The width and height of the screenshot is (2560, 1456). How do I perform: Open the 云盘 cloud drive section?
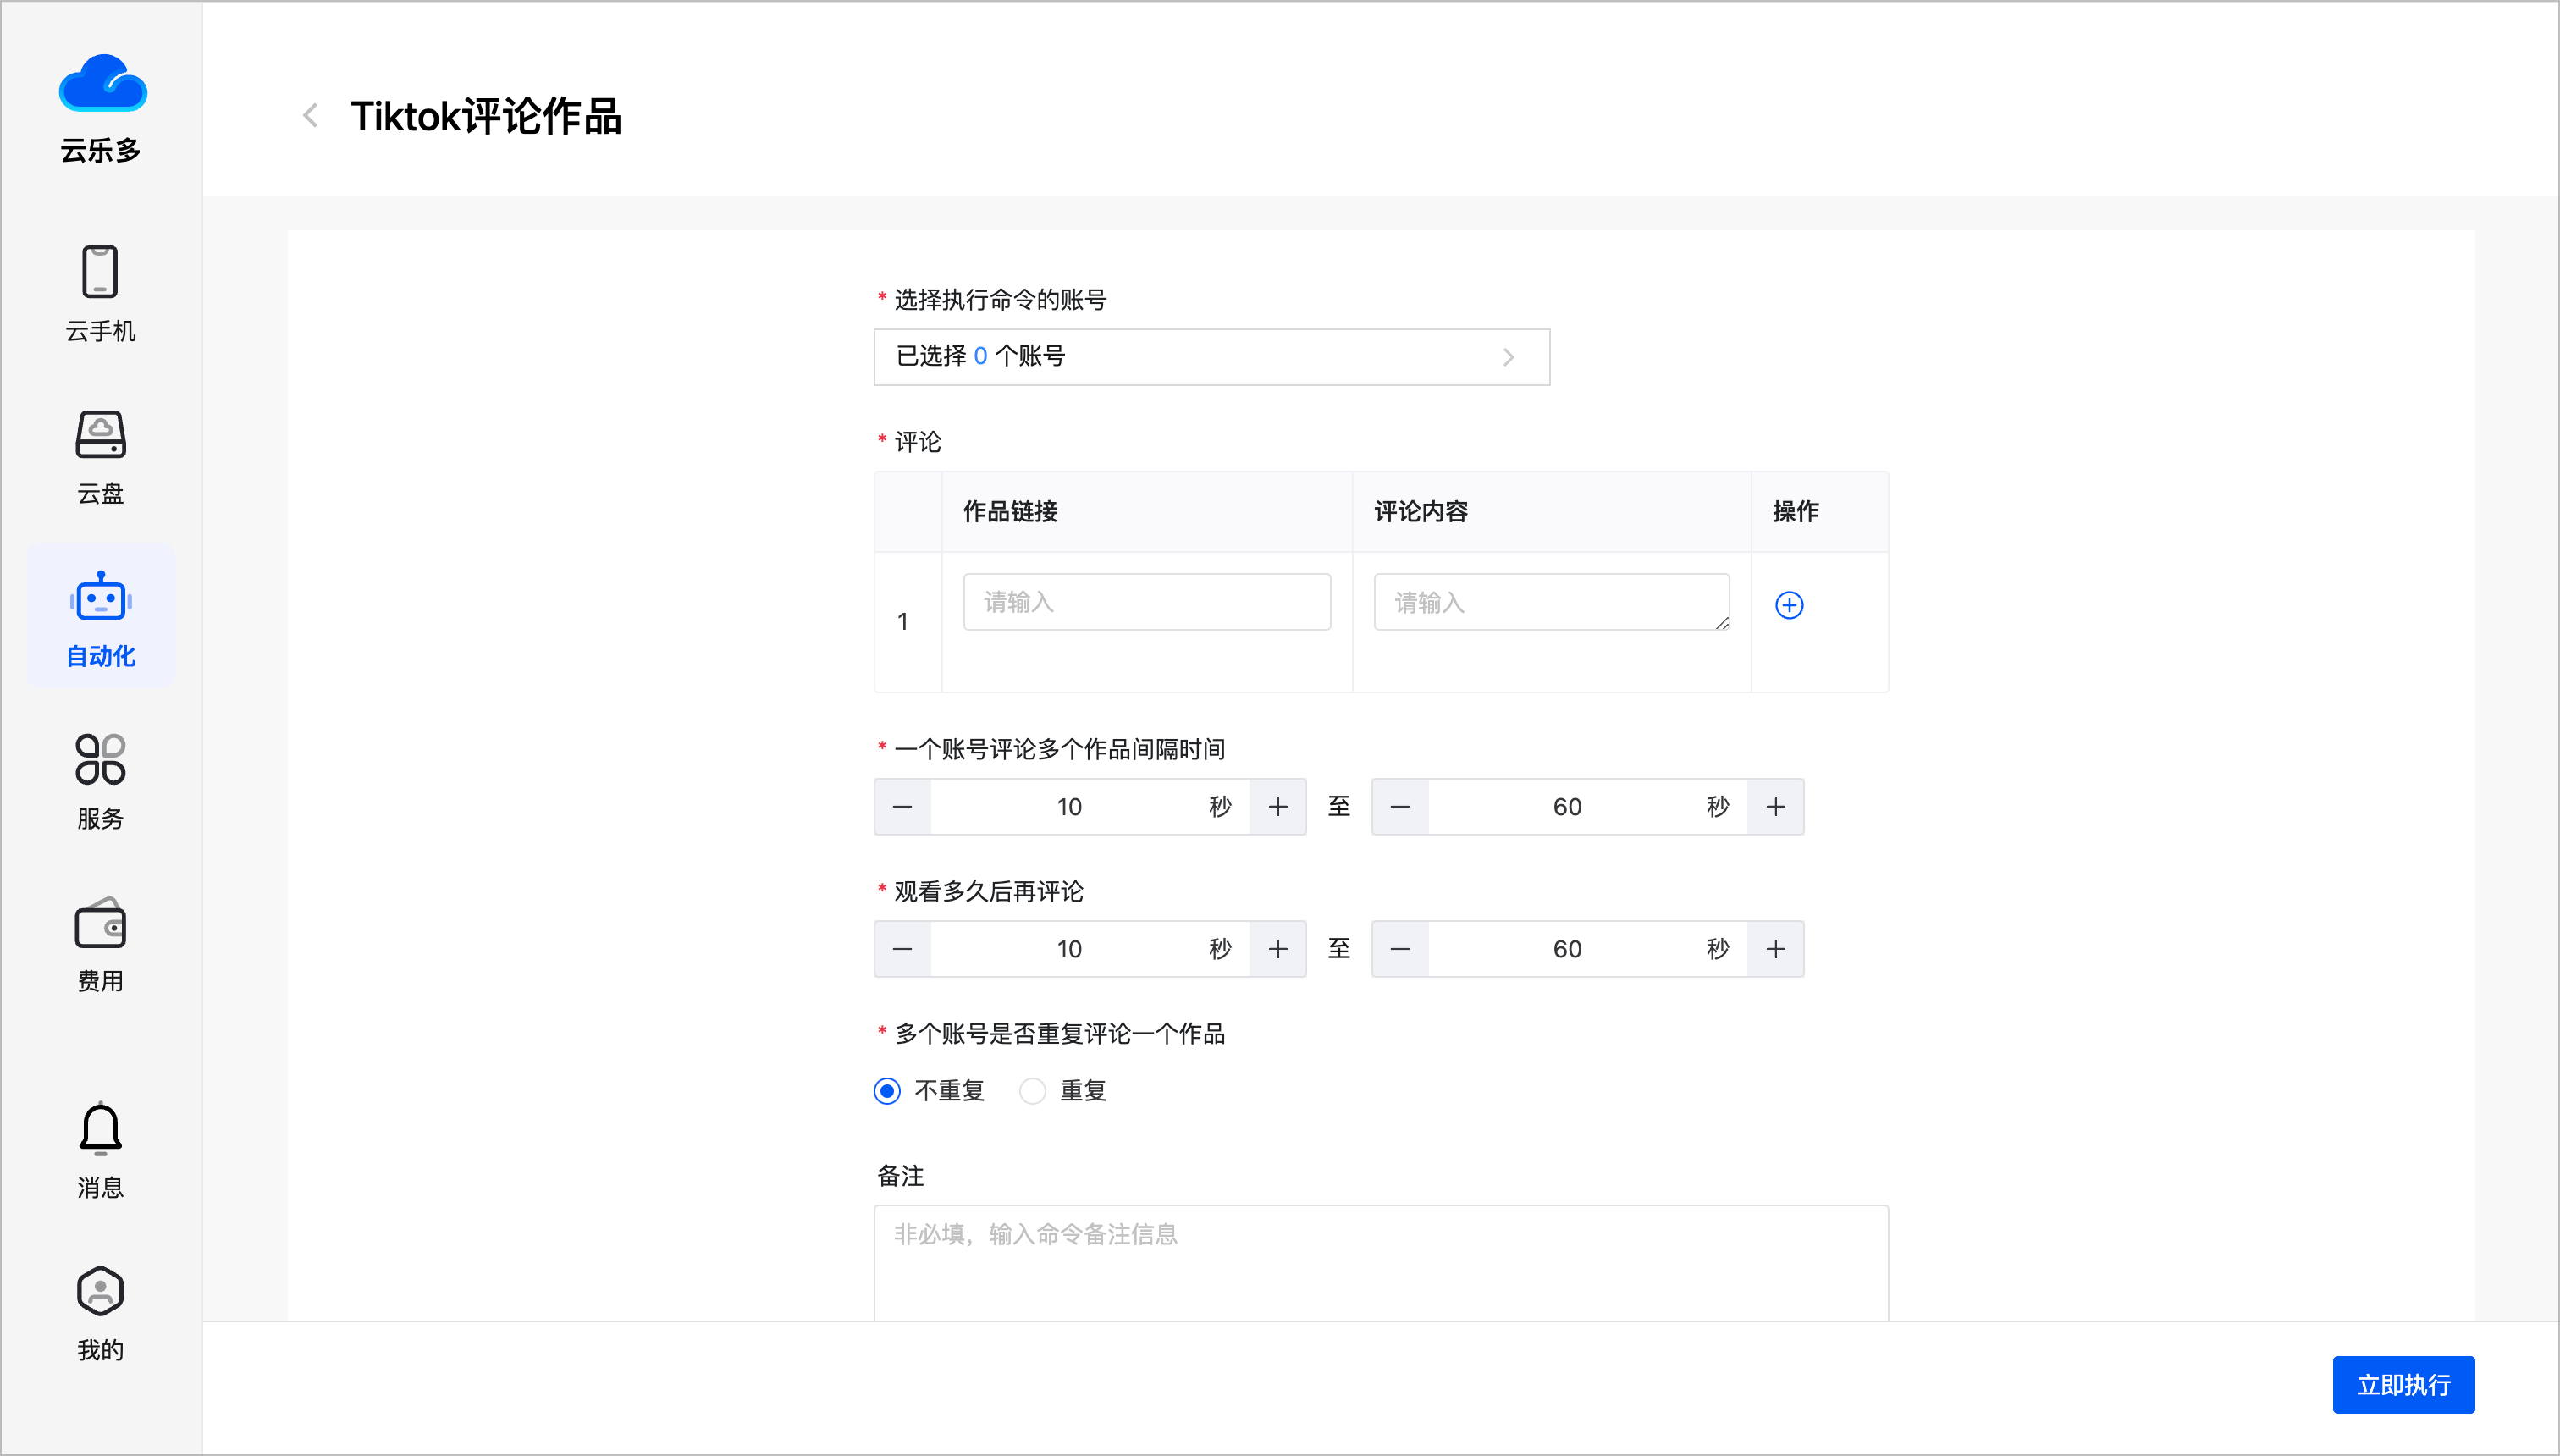click(x=100, y=457)
